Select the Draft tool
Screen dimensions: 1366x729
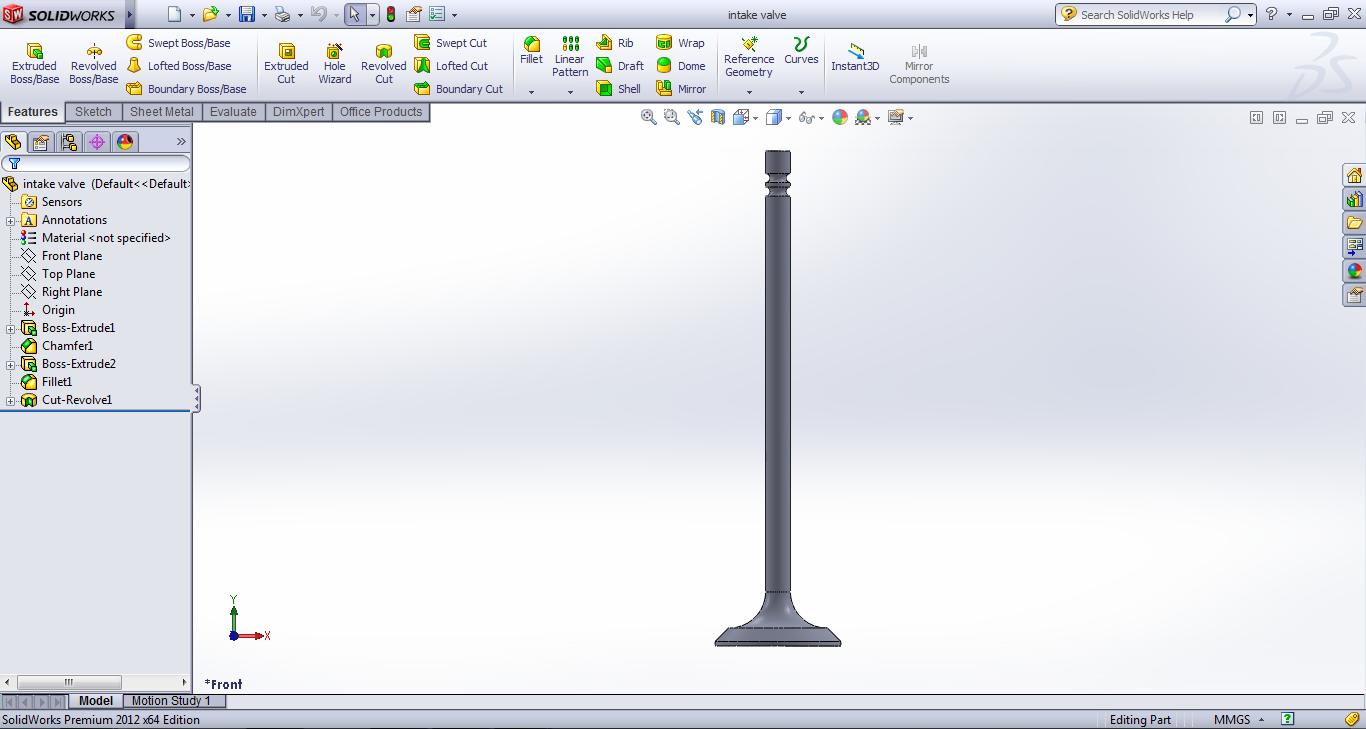[620, 66]
